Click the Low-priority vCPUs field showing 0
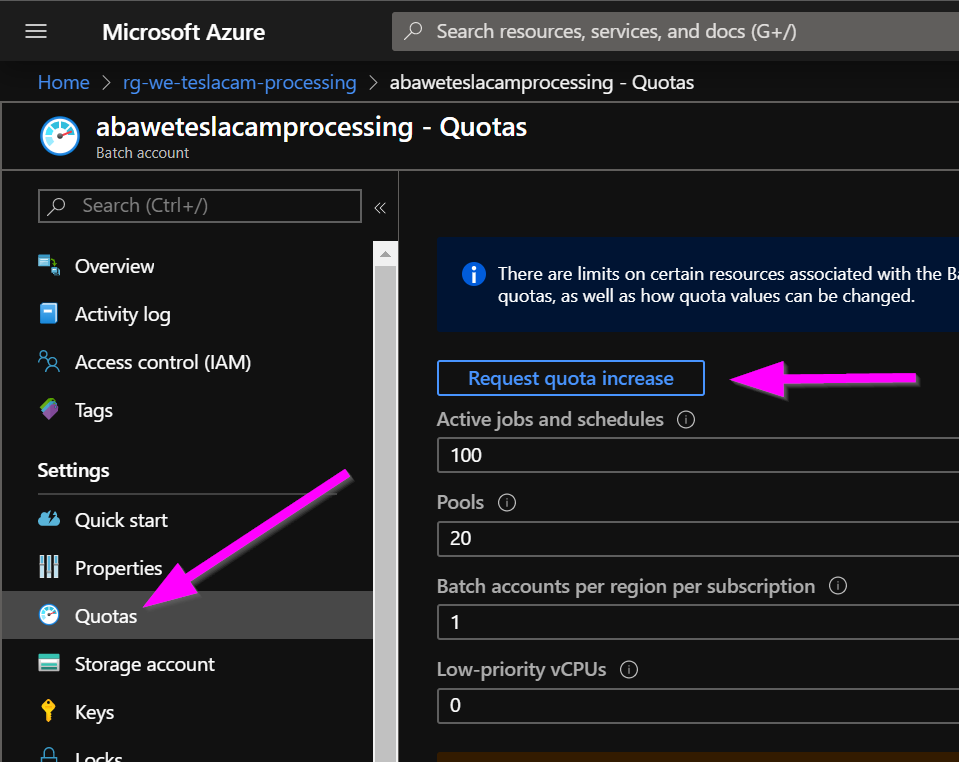This screenshot has width=959, height=762. click(698, 705)
